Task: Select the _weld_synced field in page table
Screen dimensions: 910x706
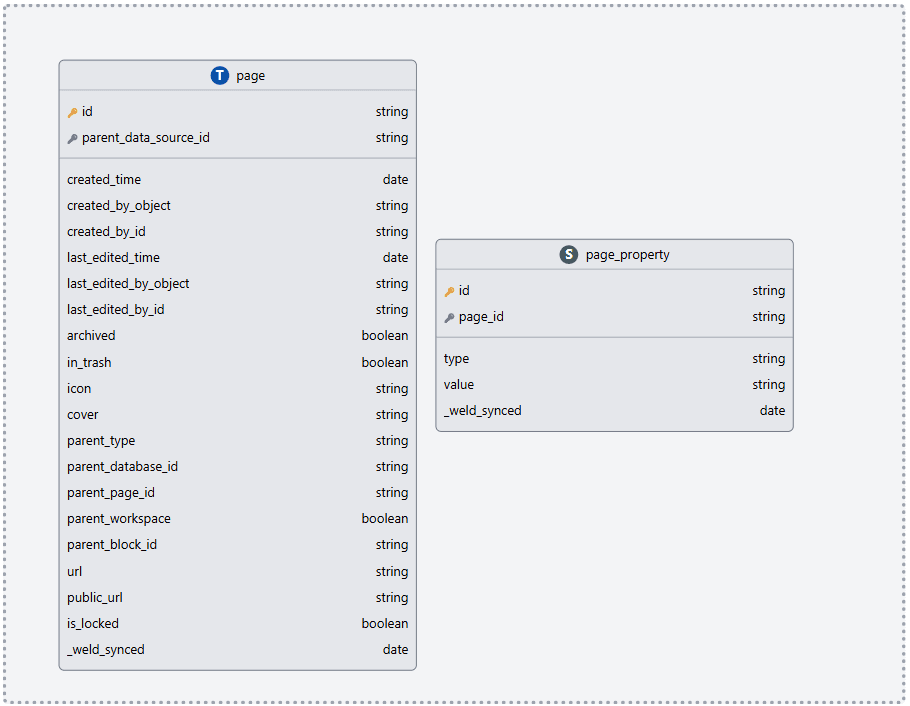Action: click(x=106, y=650)
